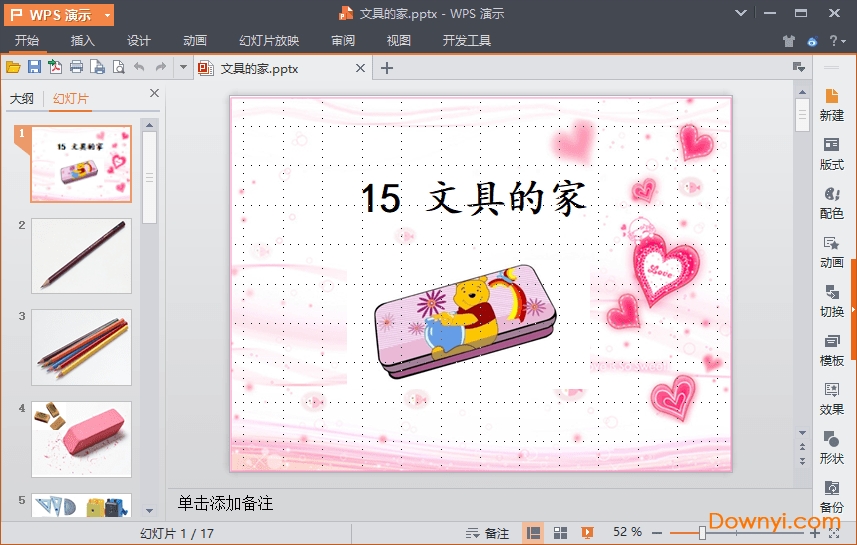
Task: Open the 动画 animation side pane
Action: pos(831,252)
